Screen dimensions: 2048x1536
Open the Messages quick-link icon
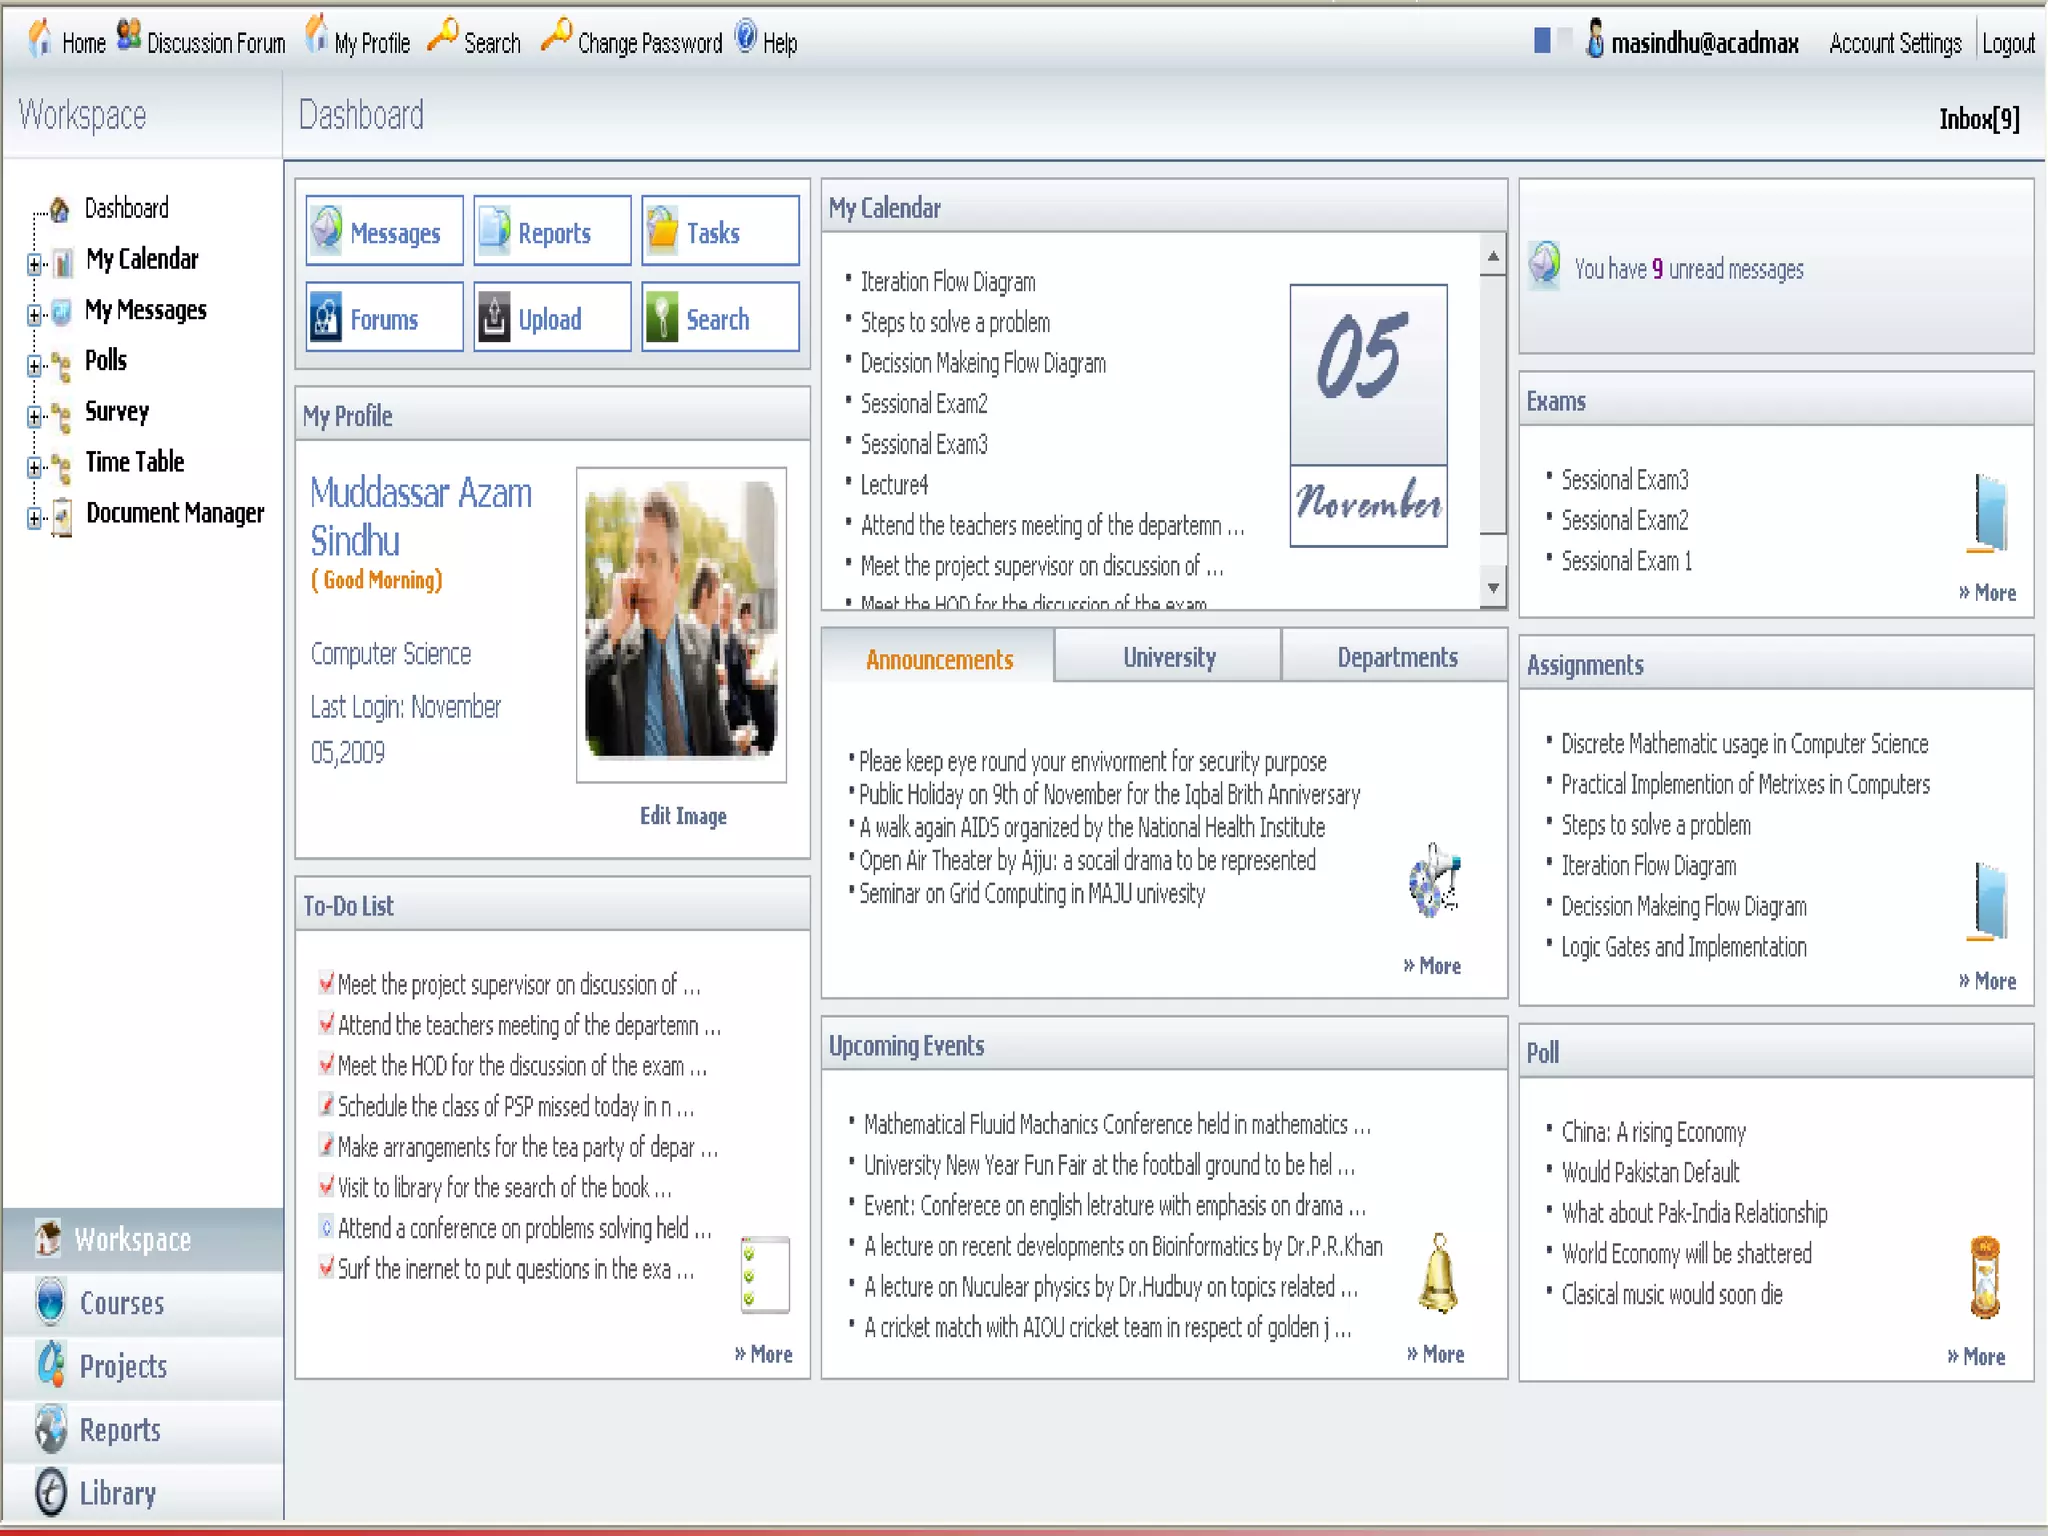(x=326, y=230)
